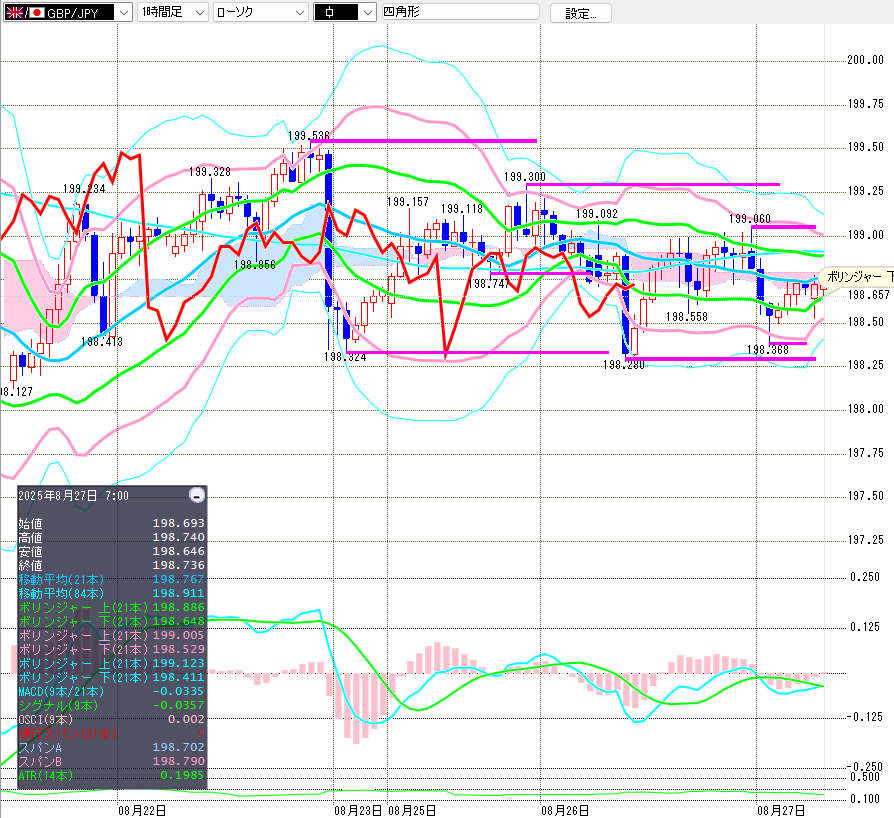894x818 pixels.
Task: Click the 198.856 price label
Action: 254,264
